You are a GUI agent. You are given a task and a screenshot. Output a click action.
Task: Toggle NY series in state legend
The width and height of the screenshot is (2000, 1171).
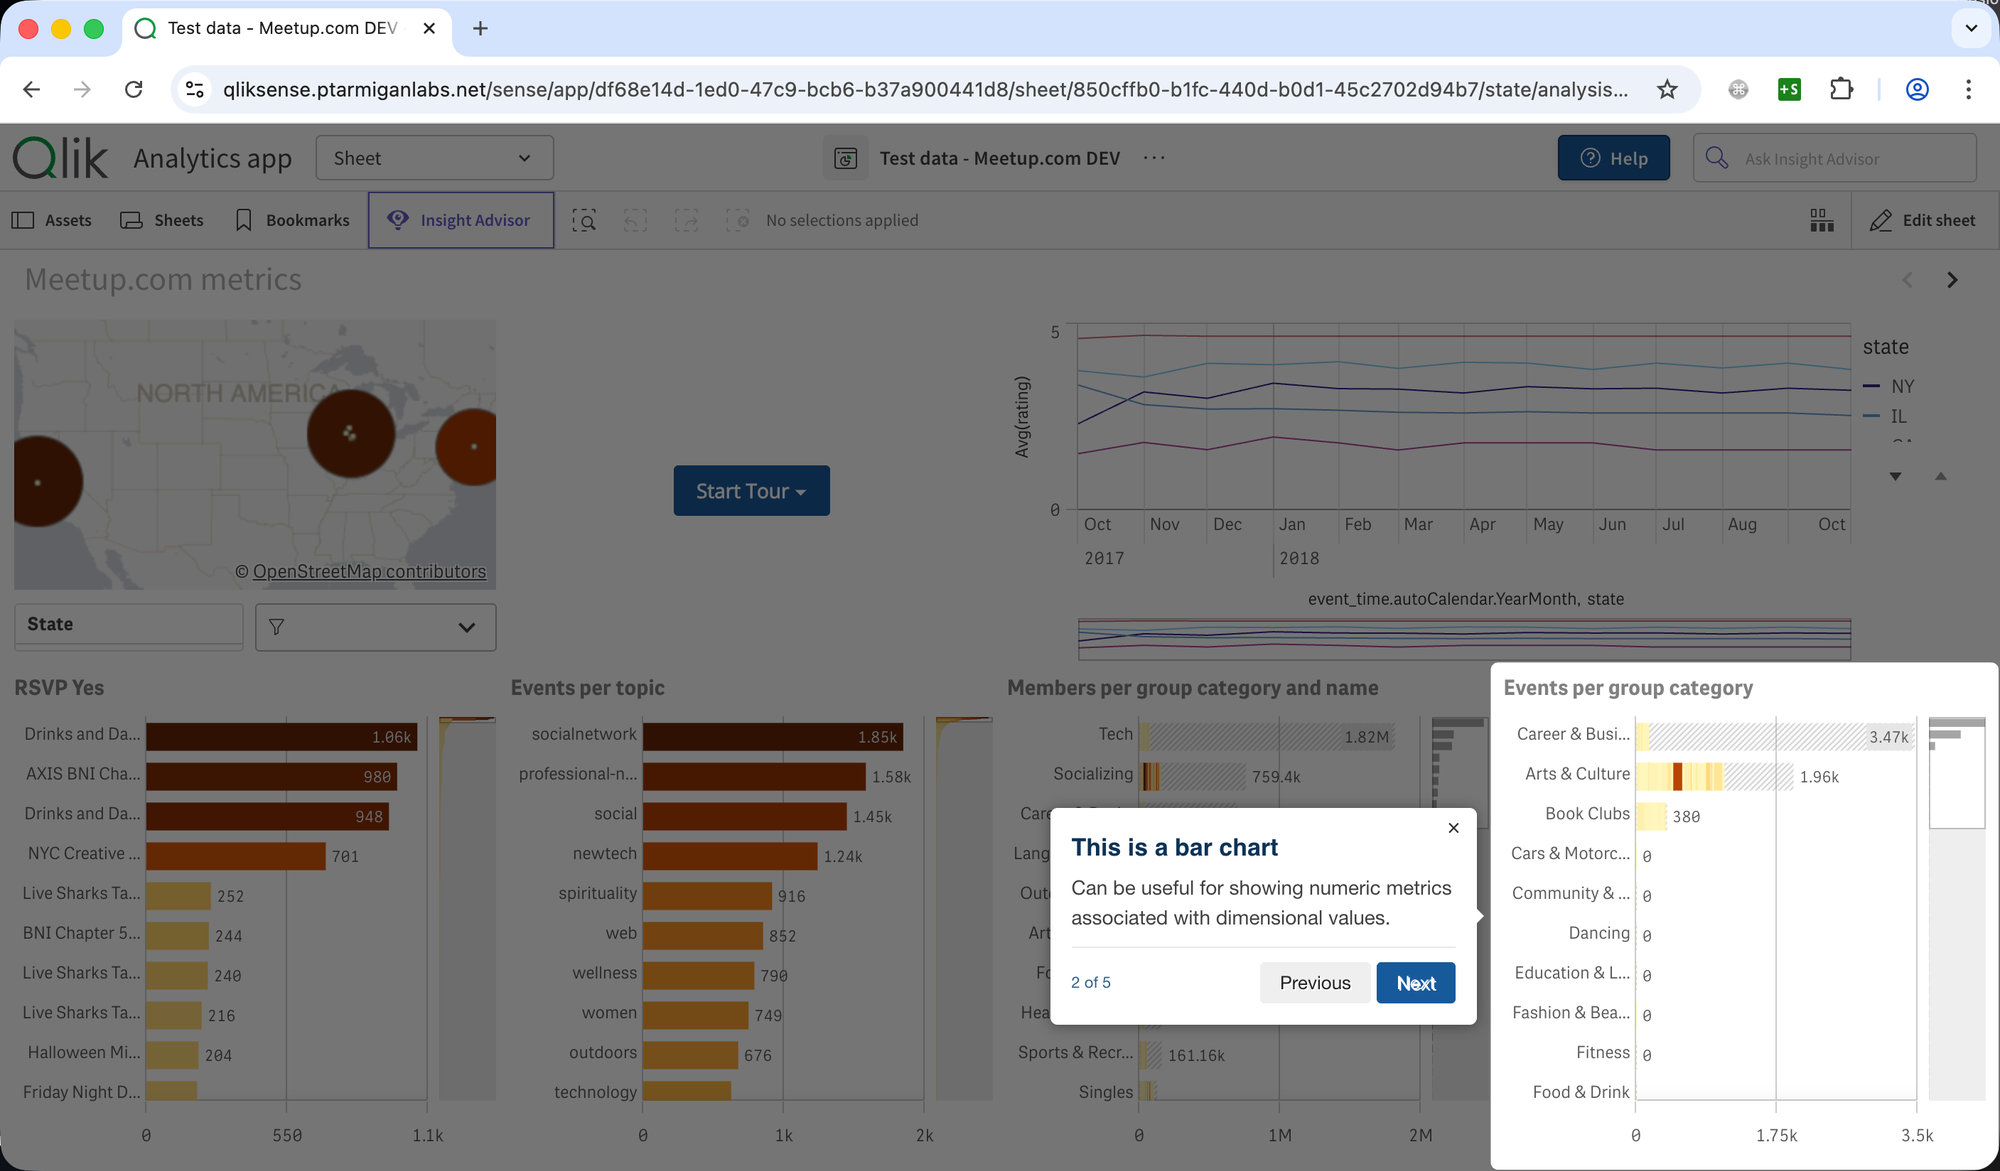click(1901, 386)
